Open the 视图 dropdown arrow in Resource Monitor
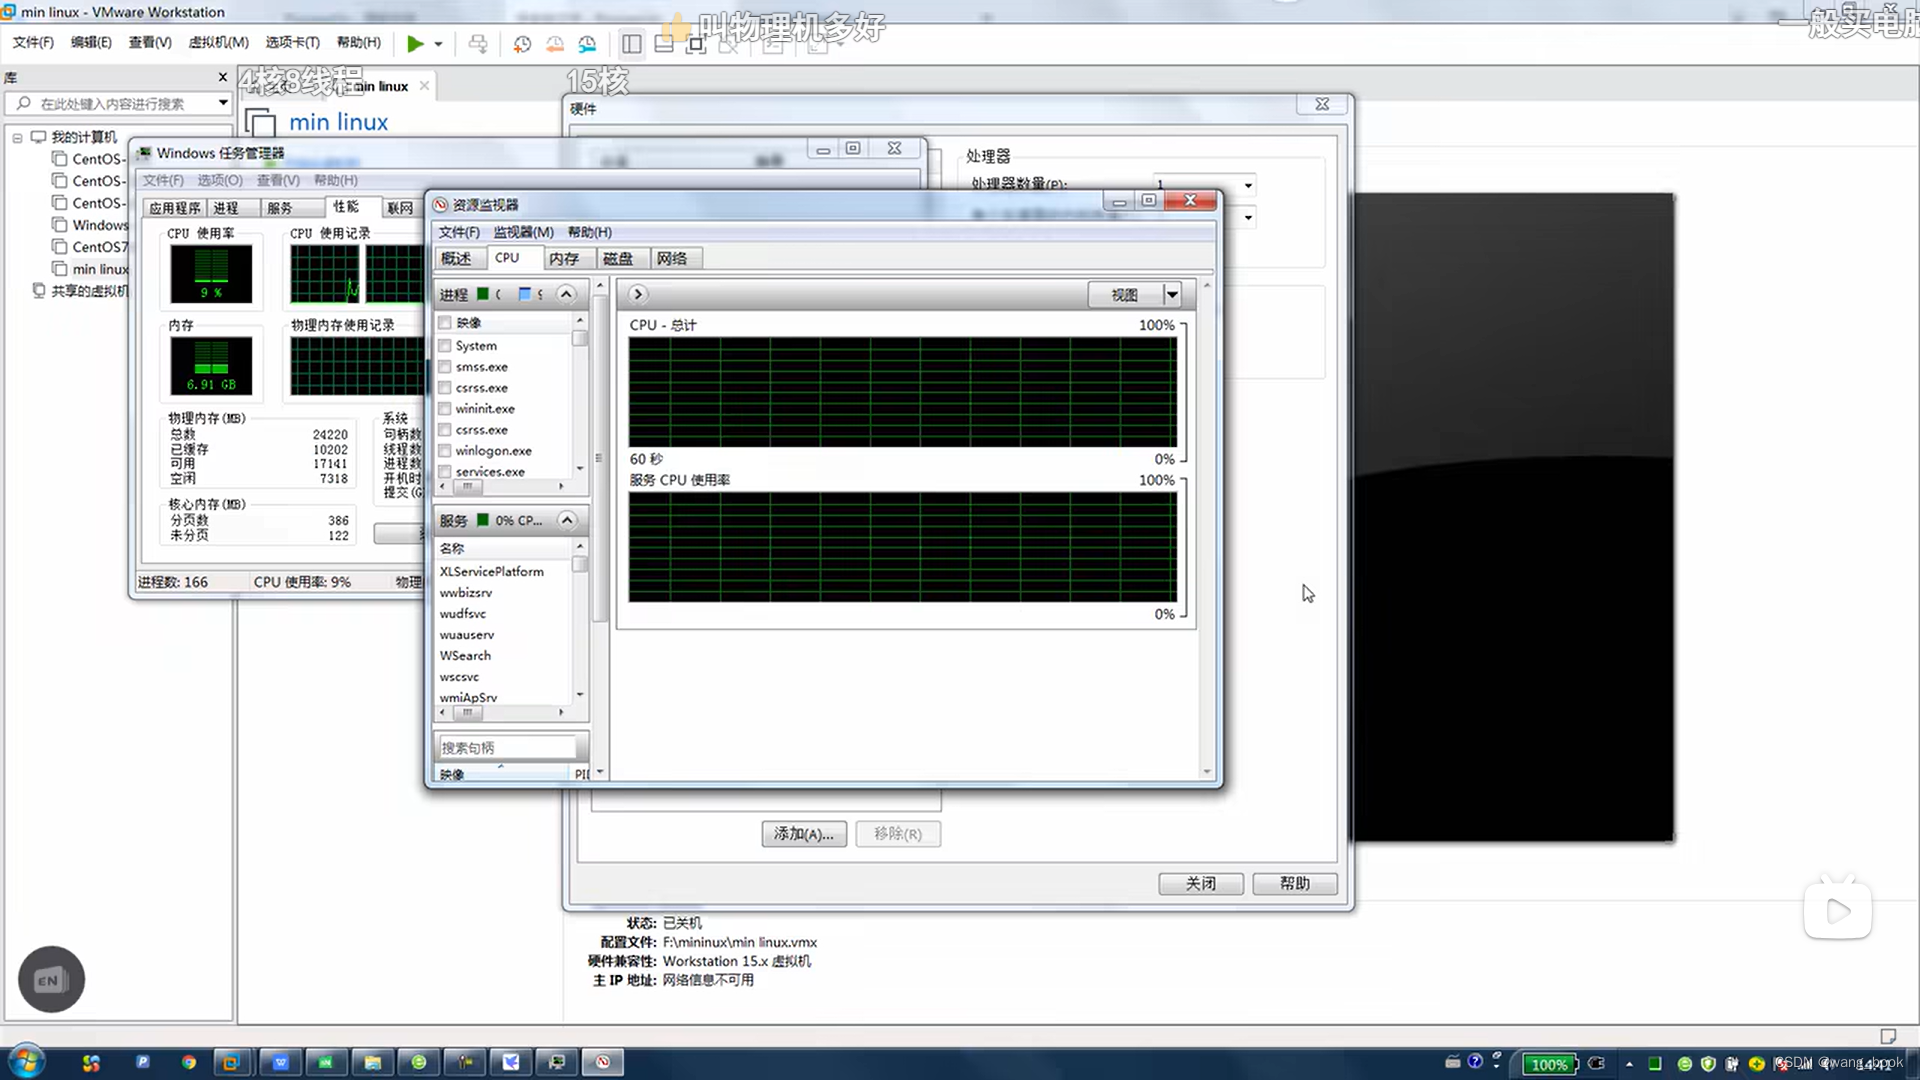The height and width of the screenshot is (1080, 1920). (1172, 295)
